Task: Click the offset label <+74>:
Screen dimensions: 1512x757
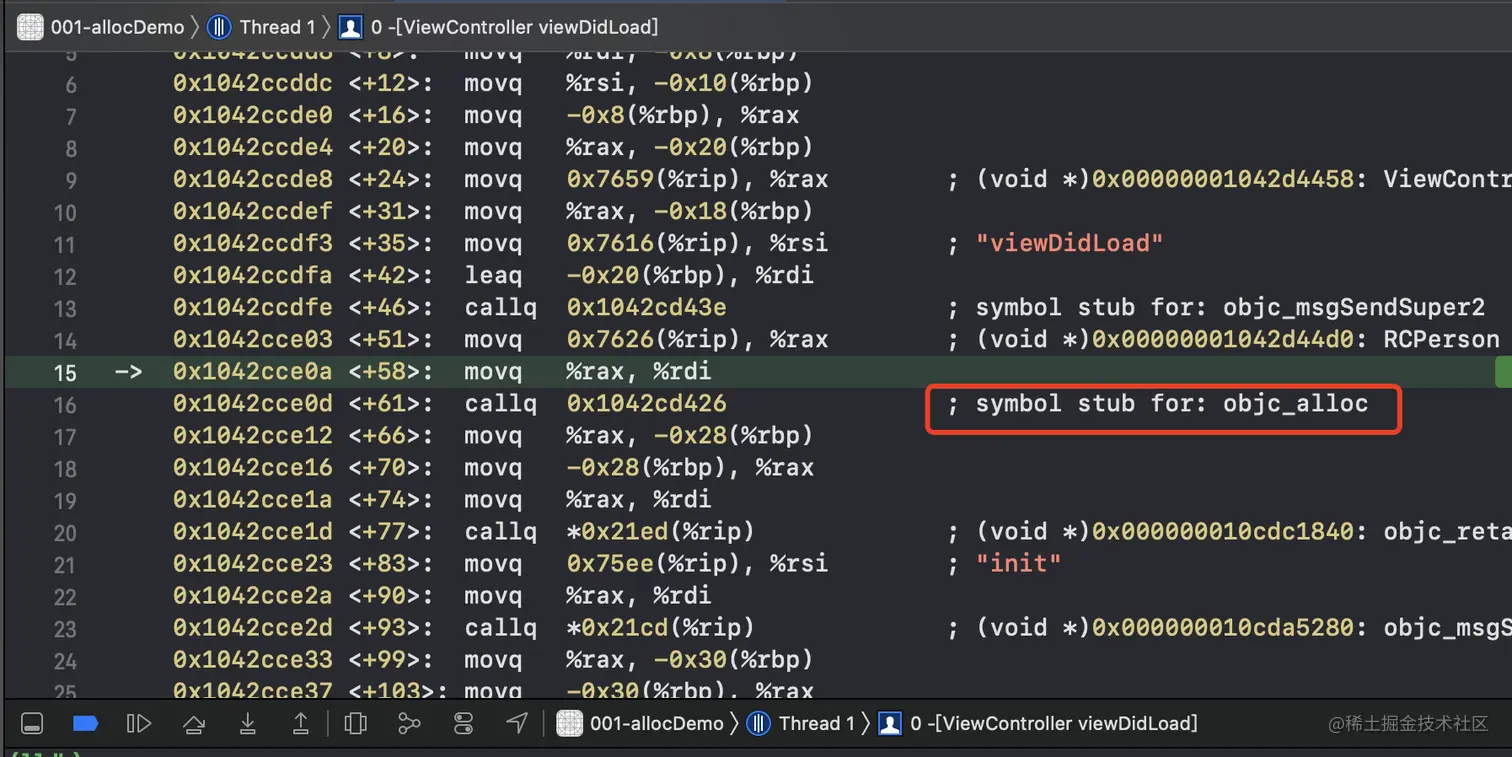Action: pos(391,500)
